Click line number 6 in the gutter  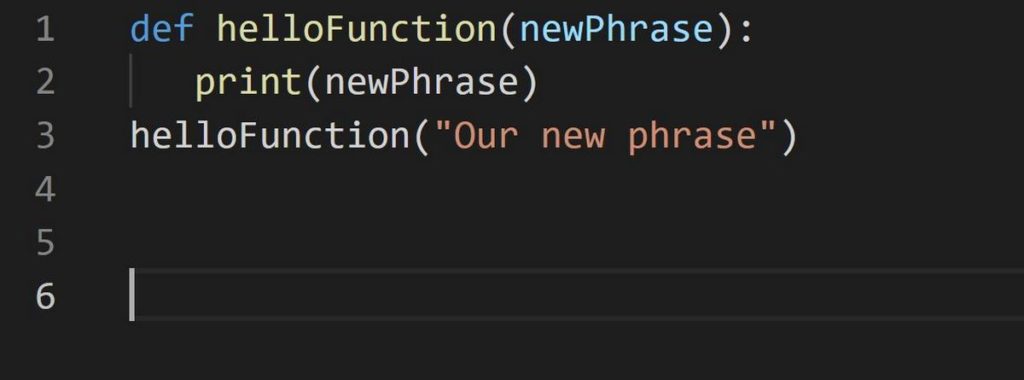click(x=45, y=296)
